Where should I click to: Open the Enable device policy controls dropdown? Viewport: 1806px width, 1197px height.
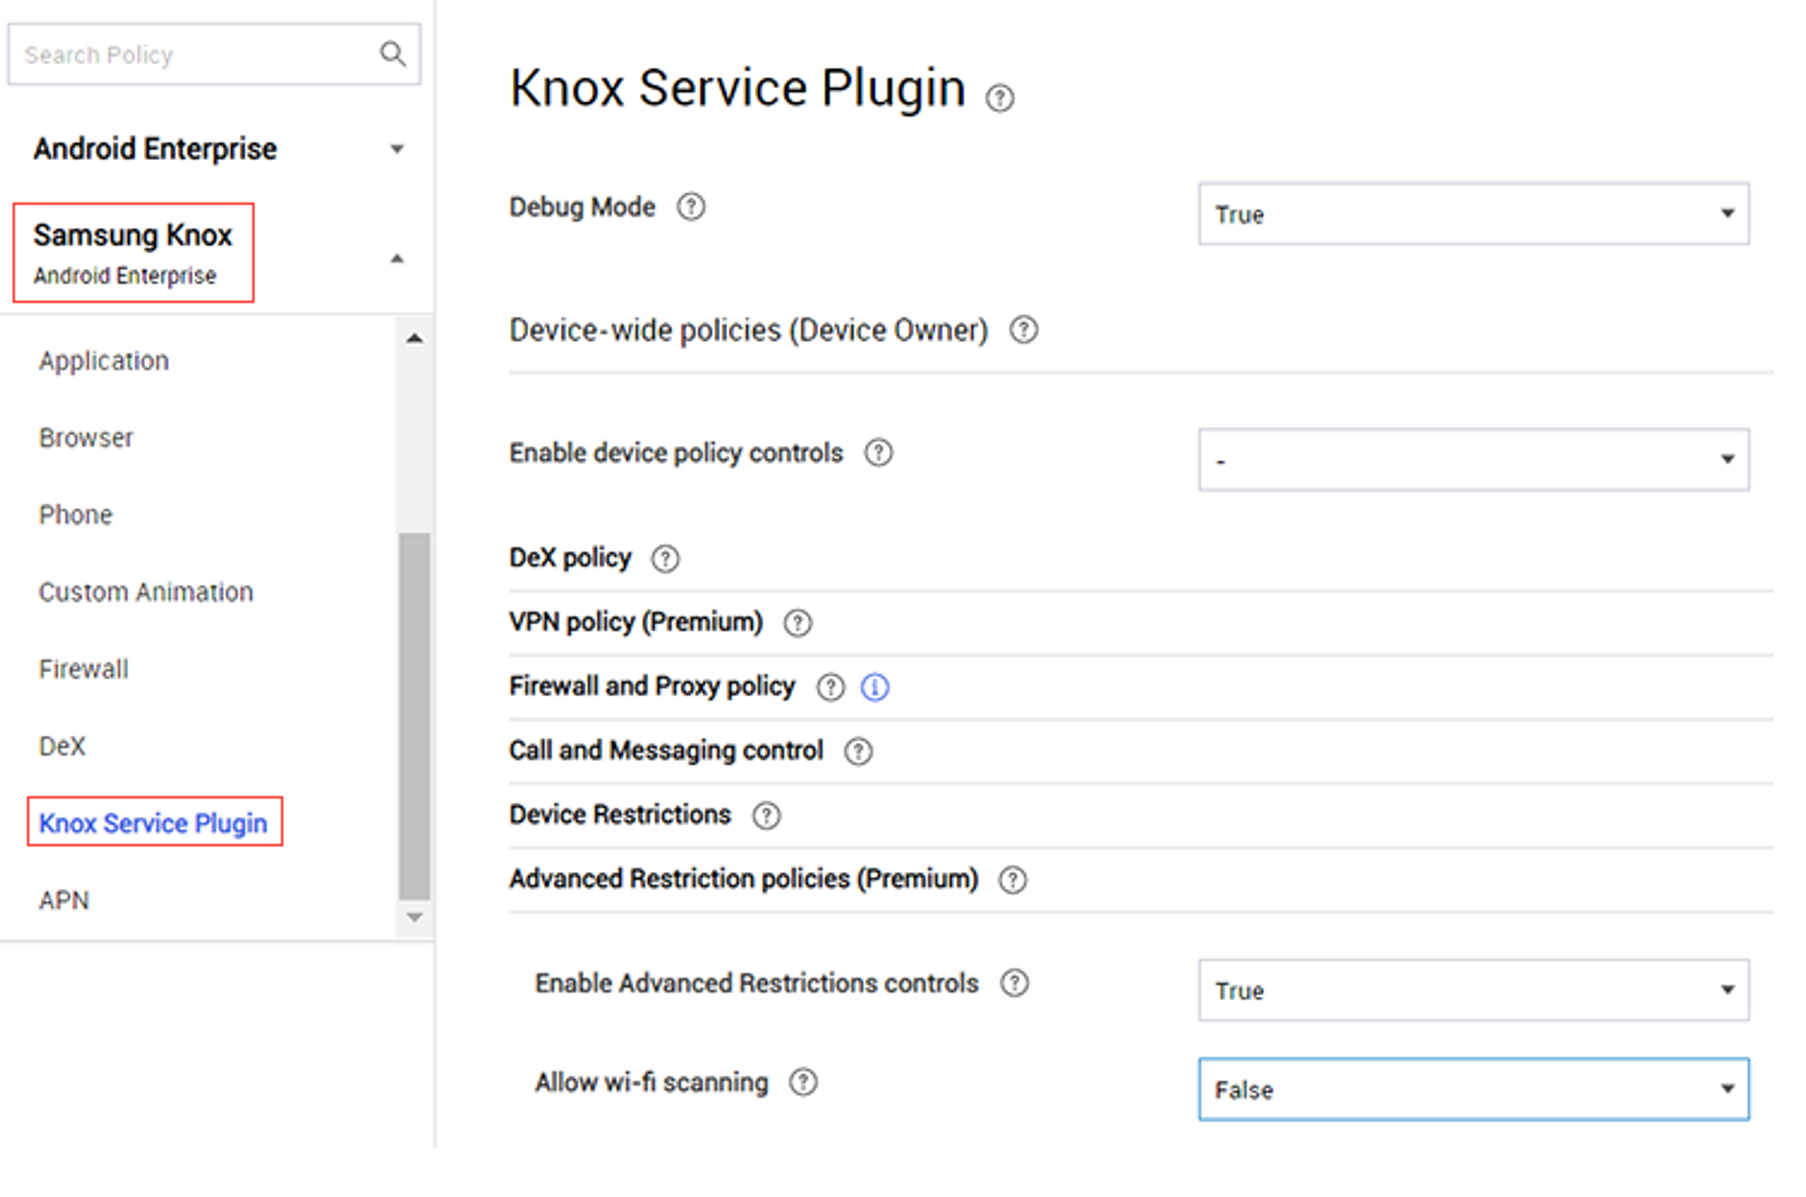tap(1473, 460)
